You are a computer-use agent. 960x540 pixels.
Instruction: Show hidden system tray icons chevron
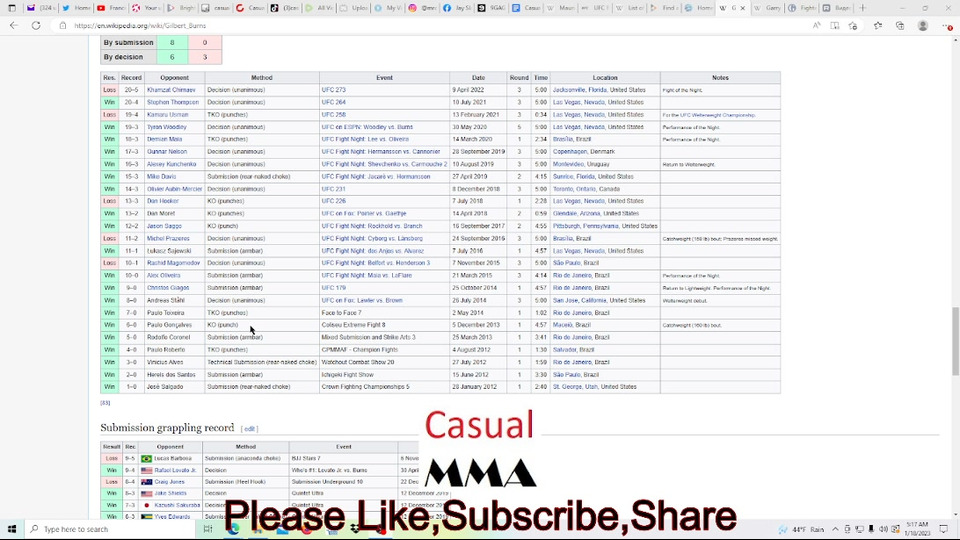(835, 529)
